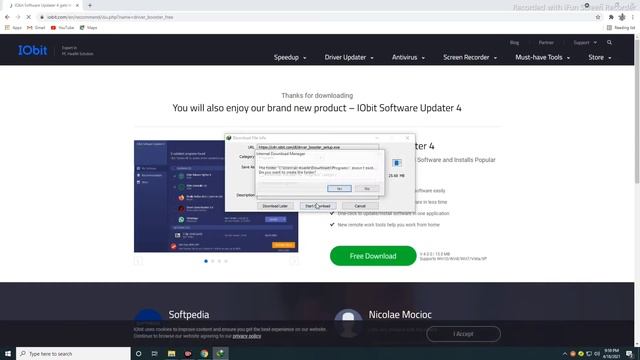This screenshot has width=640, height=360.
Task: Open the browser Extensions puzzle icon
Action: (611, 17)
